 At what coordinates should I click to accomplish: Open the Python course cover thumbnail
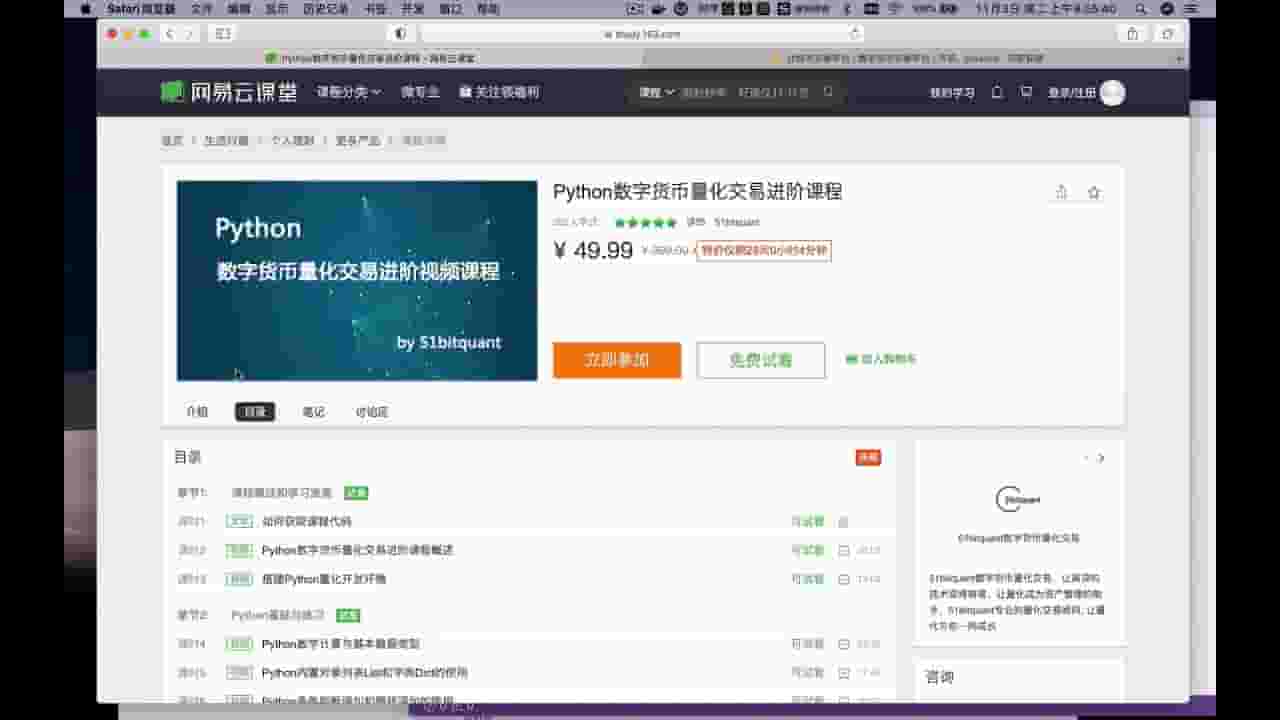pos(357,281)
